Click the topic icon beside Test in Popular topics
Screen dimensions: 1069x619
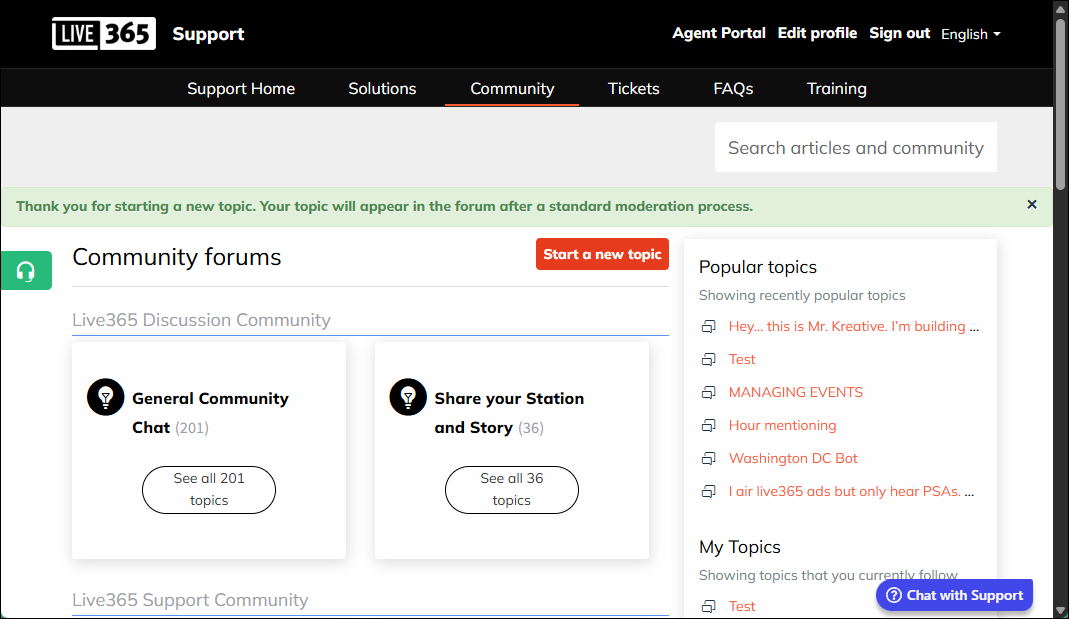709,359
